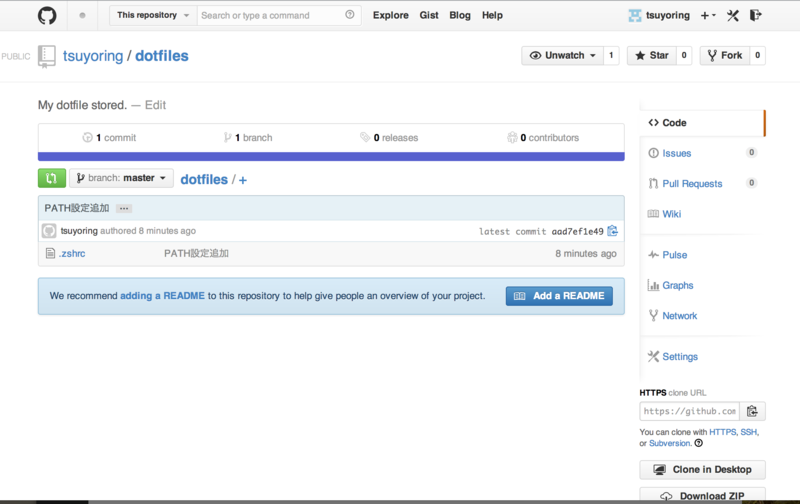Click green compare and review button

pos(52,178)
